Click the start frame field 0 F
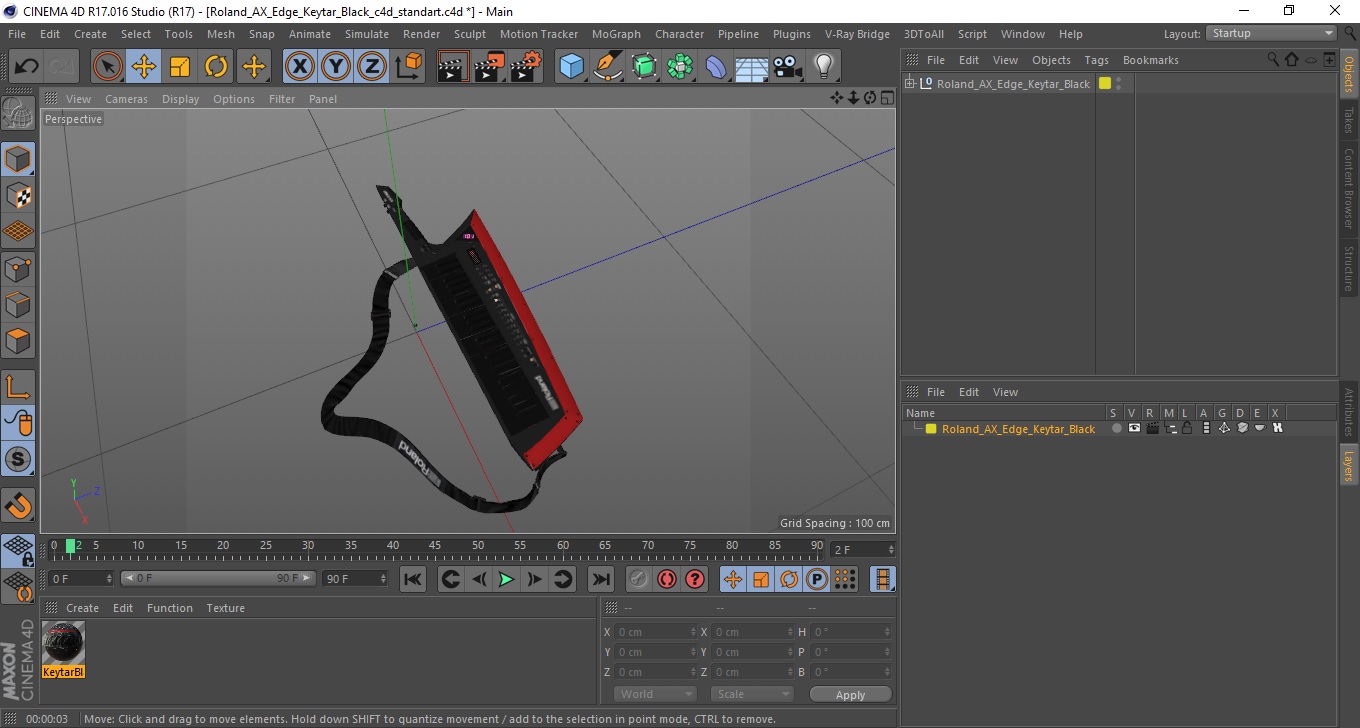Screen dimensions: 1360x728 pos(81,579)
